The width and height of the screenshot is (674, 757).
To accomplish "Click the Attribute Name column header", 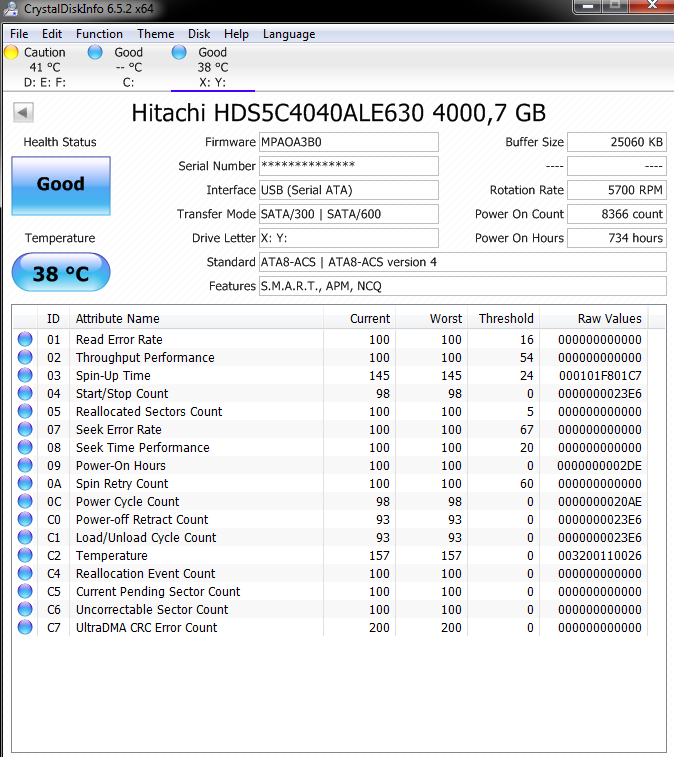I will click(x=197, y=319).
